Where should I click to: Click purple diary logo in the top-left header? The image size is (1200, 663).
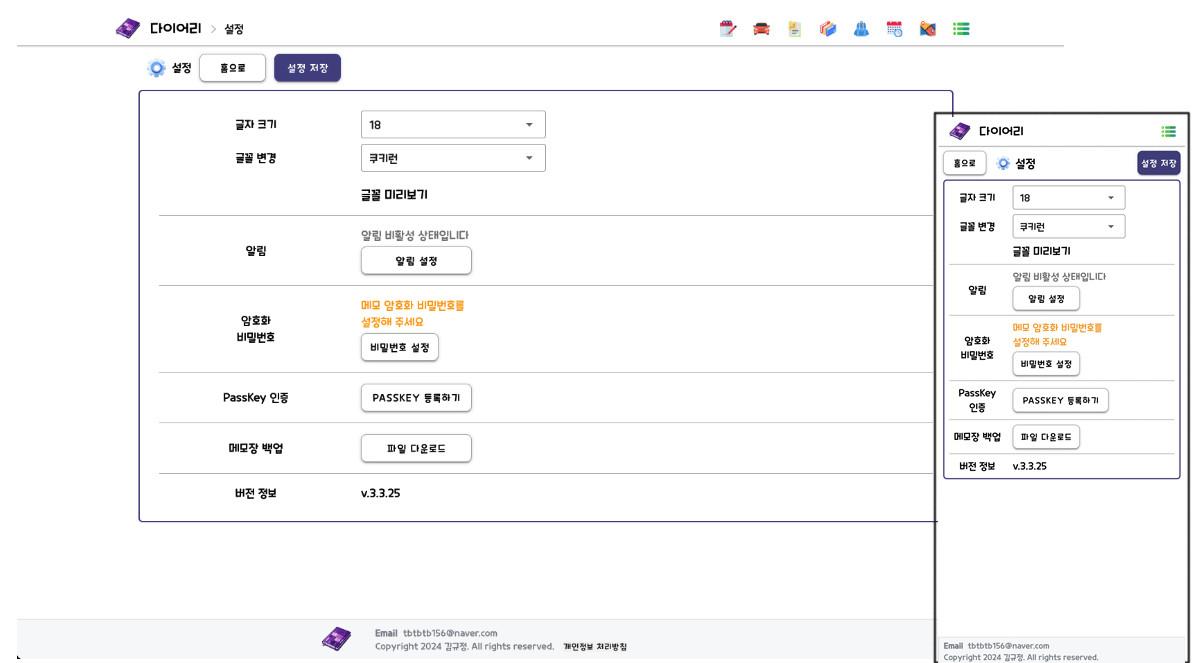pyautogui.click(x=128, y=29)
